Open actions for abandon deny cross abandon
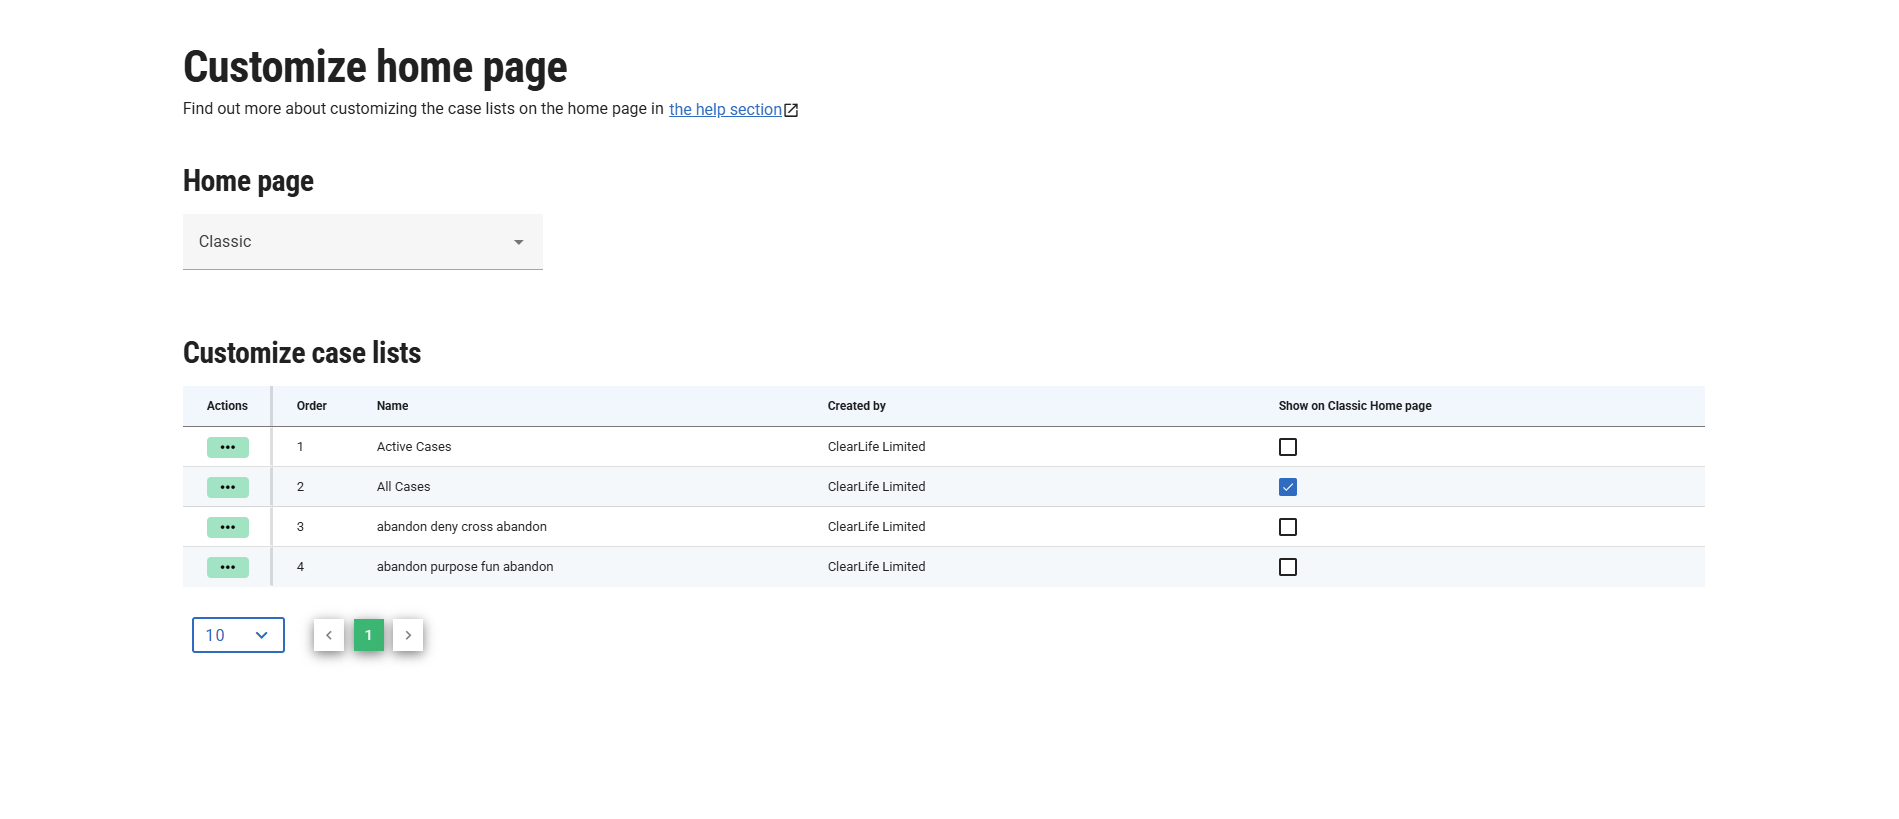Viewport: 1899px width, 819px height. 227,527
